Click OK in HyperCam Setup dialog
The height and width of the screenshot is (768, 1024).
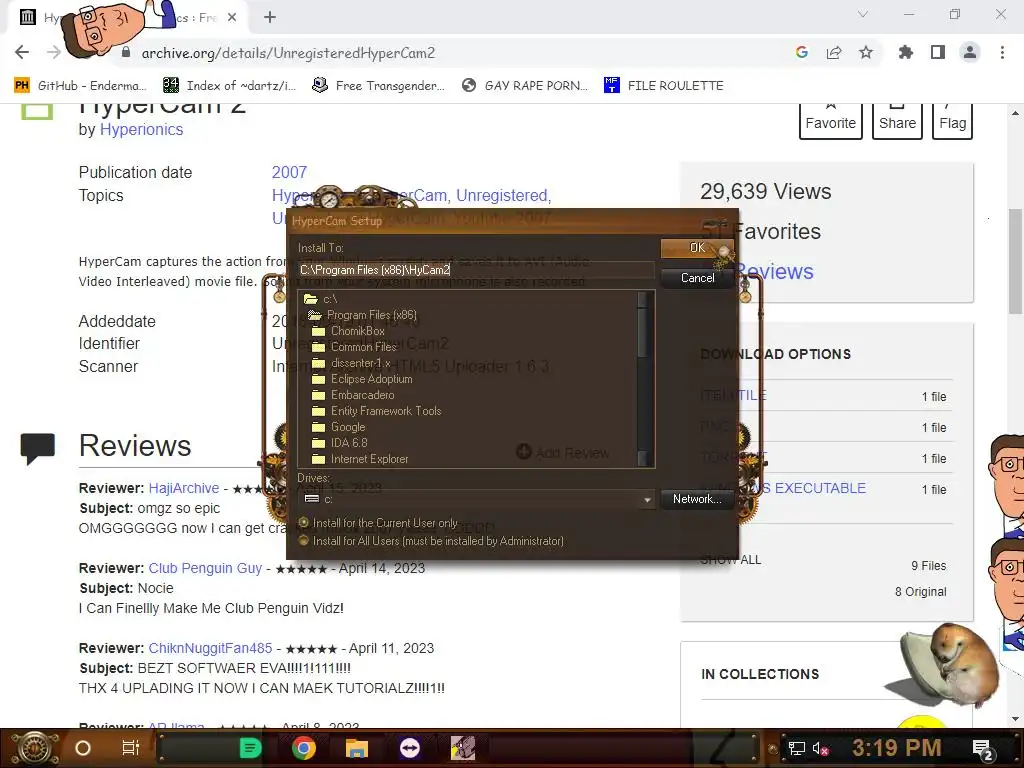pos(697,248)
